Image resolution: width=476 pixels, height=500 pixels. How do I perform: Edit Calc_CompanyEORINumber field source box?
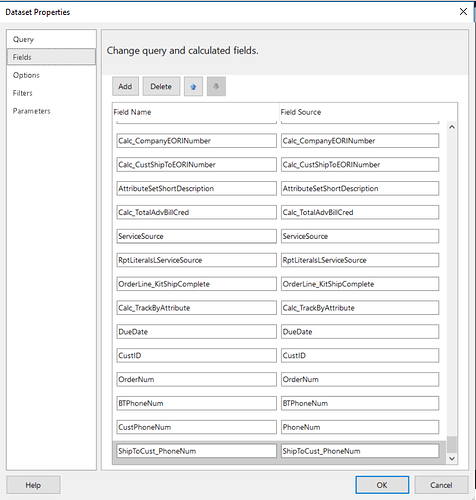360,141
